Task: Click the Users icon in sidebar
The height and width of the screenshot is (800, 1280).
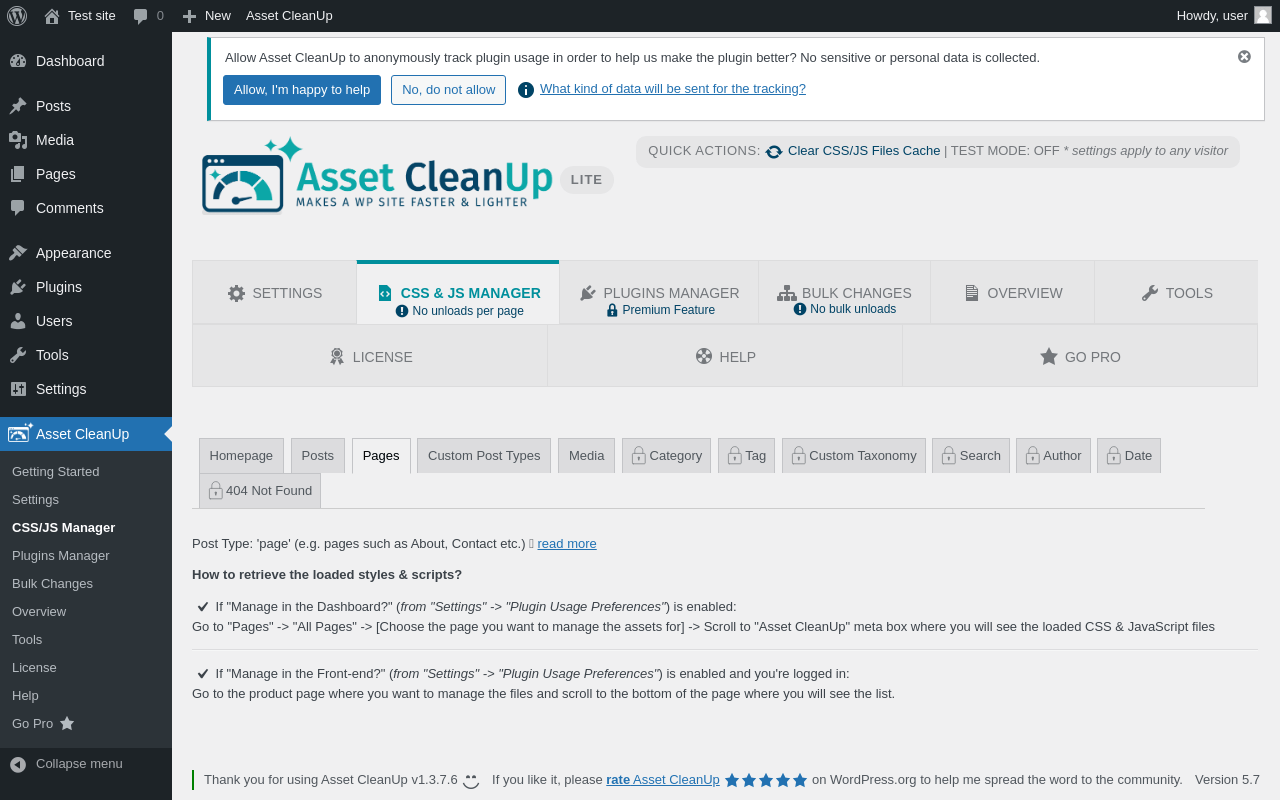Action: coord(18,321)
